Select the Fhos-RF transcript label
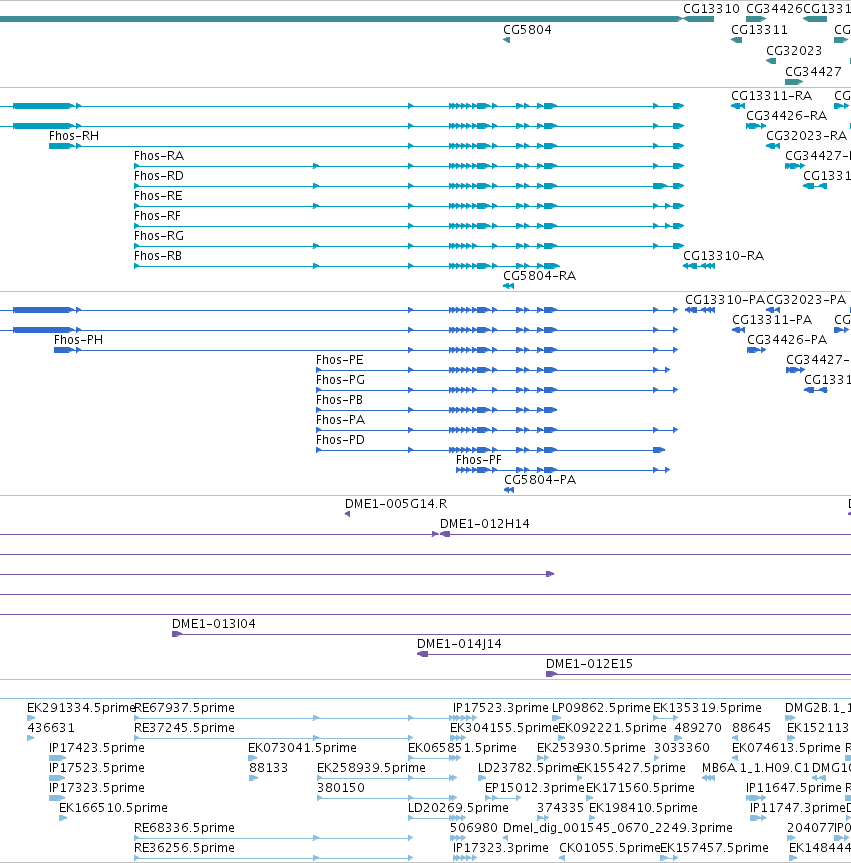 pos(157,216)
